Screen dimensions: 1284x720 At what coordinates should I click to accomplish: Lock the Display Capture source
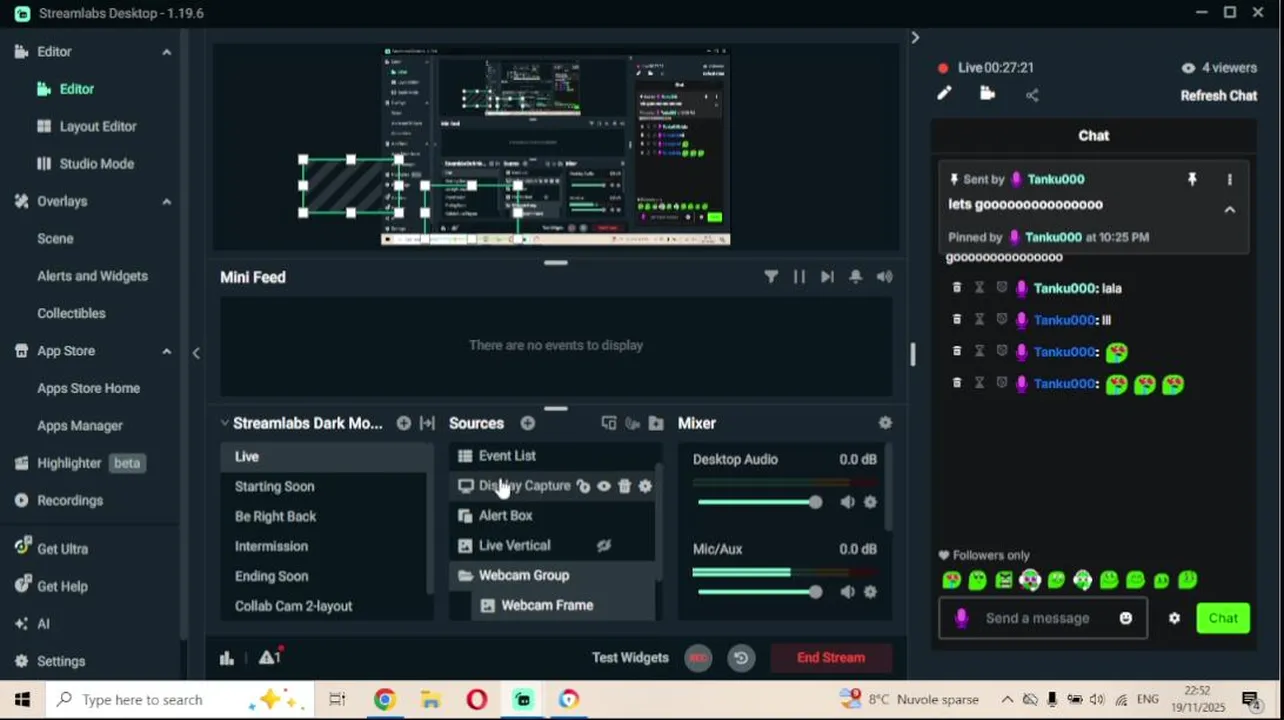[583, 486]
